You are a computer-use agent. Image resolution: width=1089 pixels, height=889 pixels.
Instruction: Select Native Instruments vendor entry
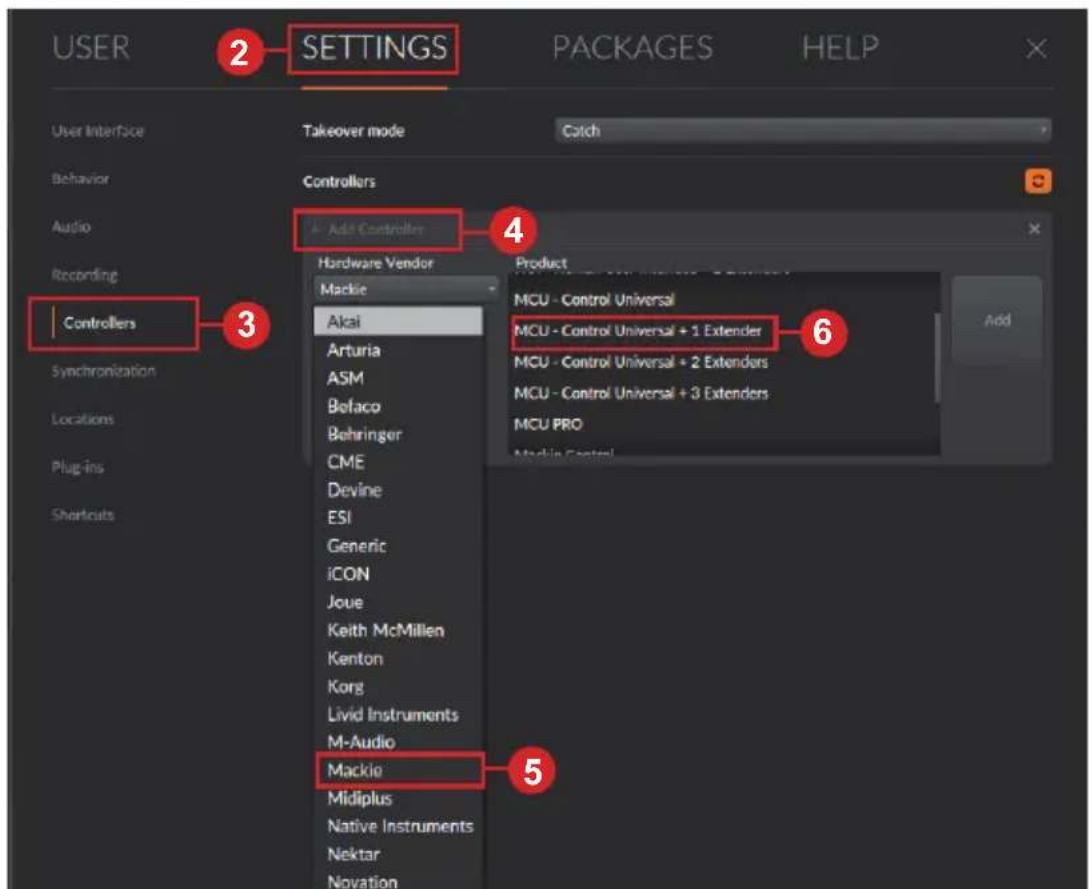(x=400, y=826)
